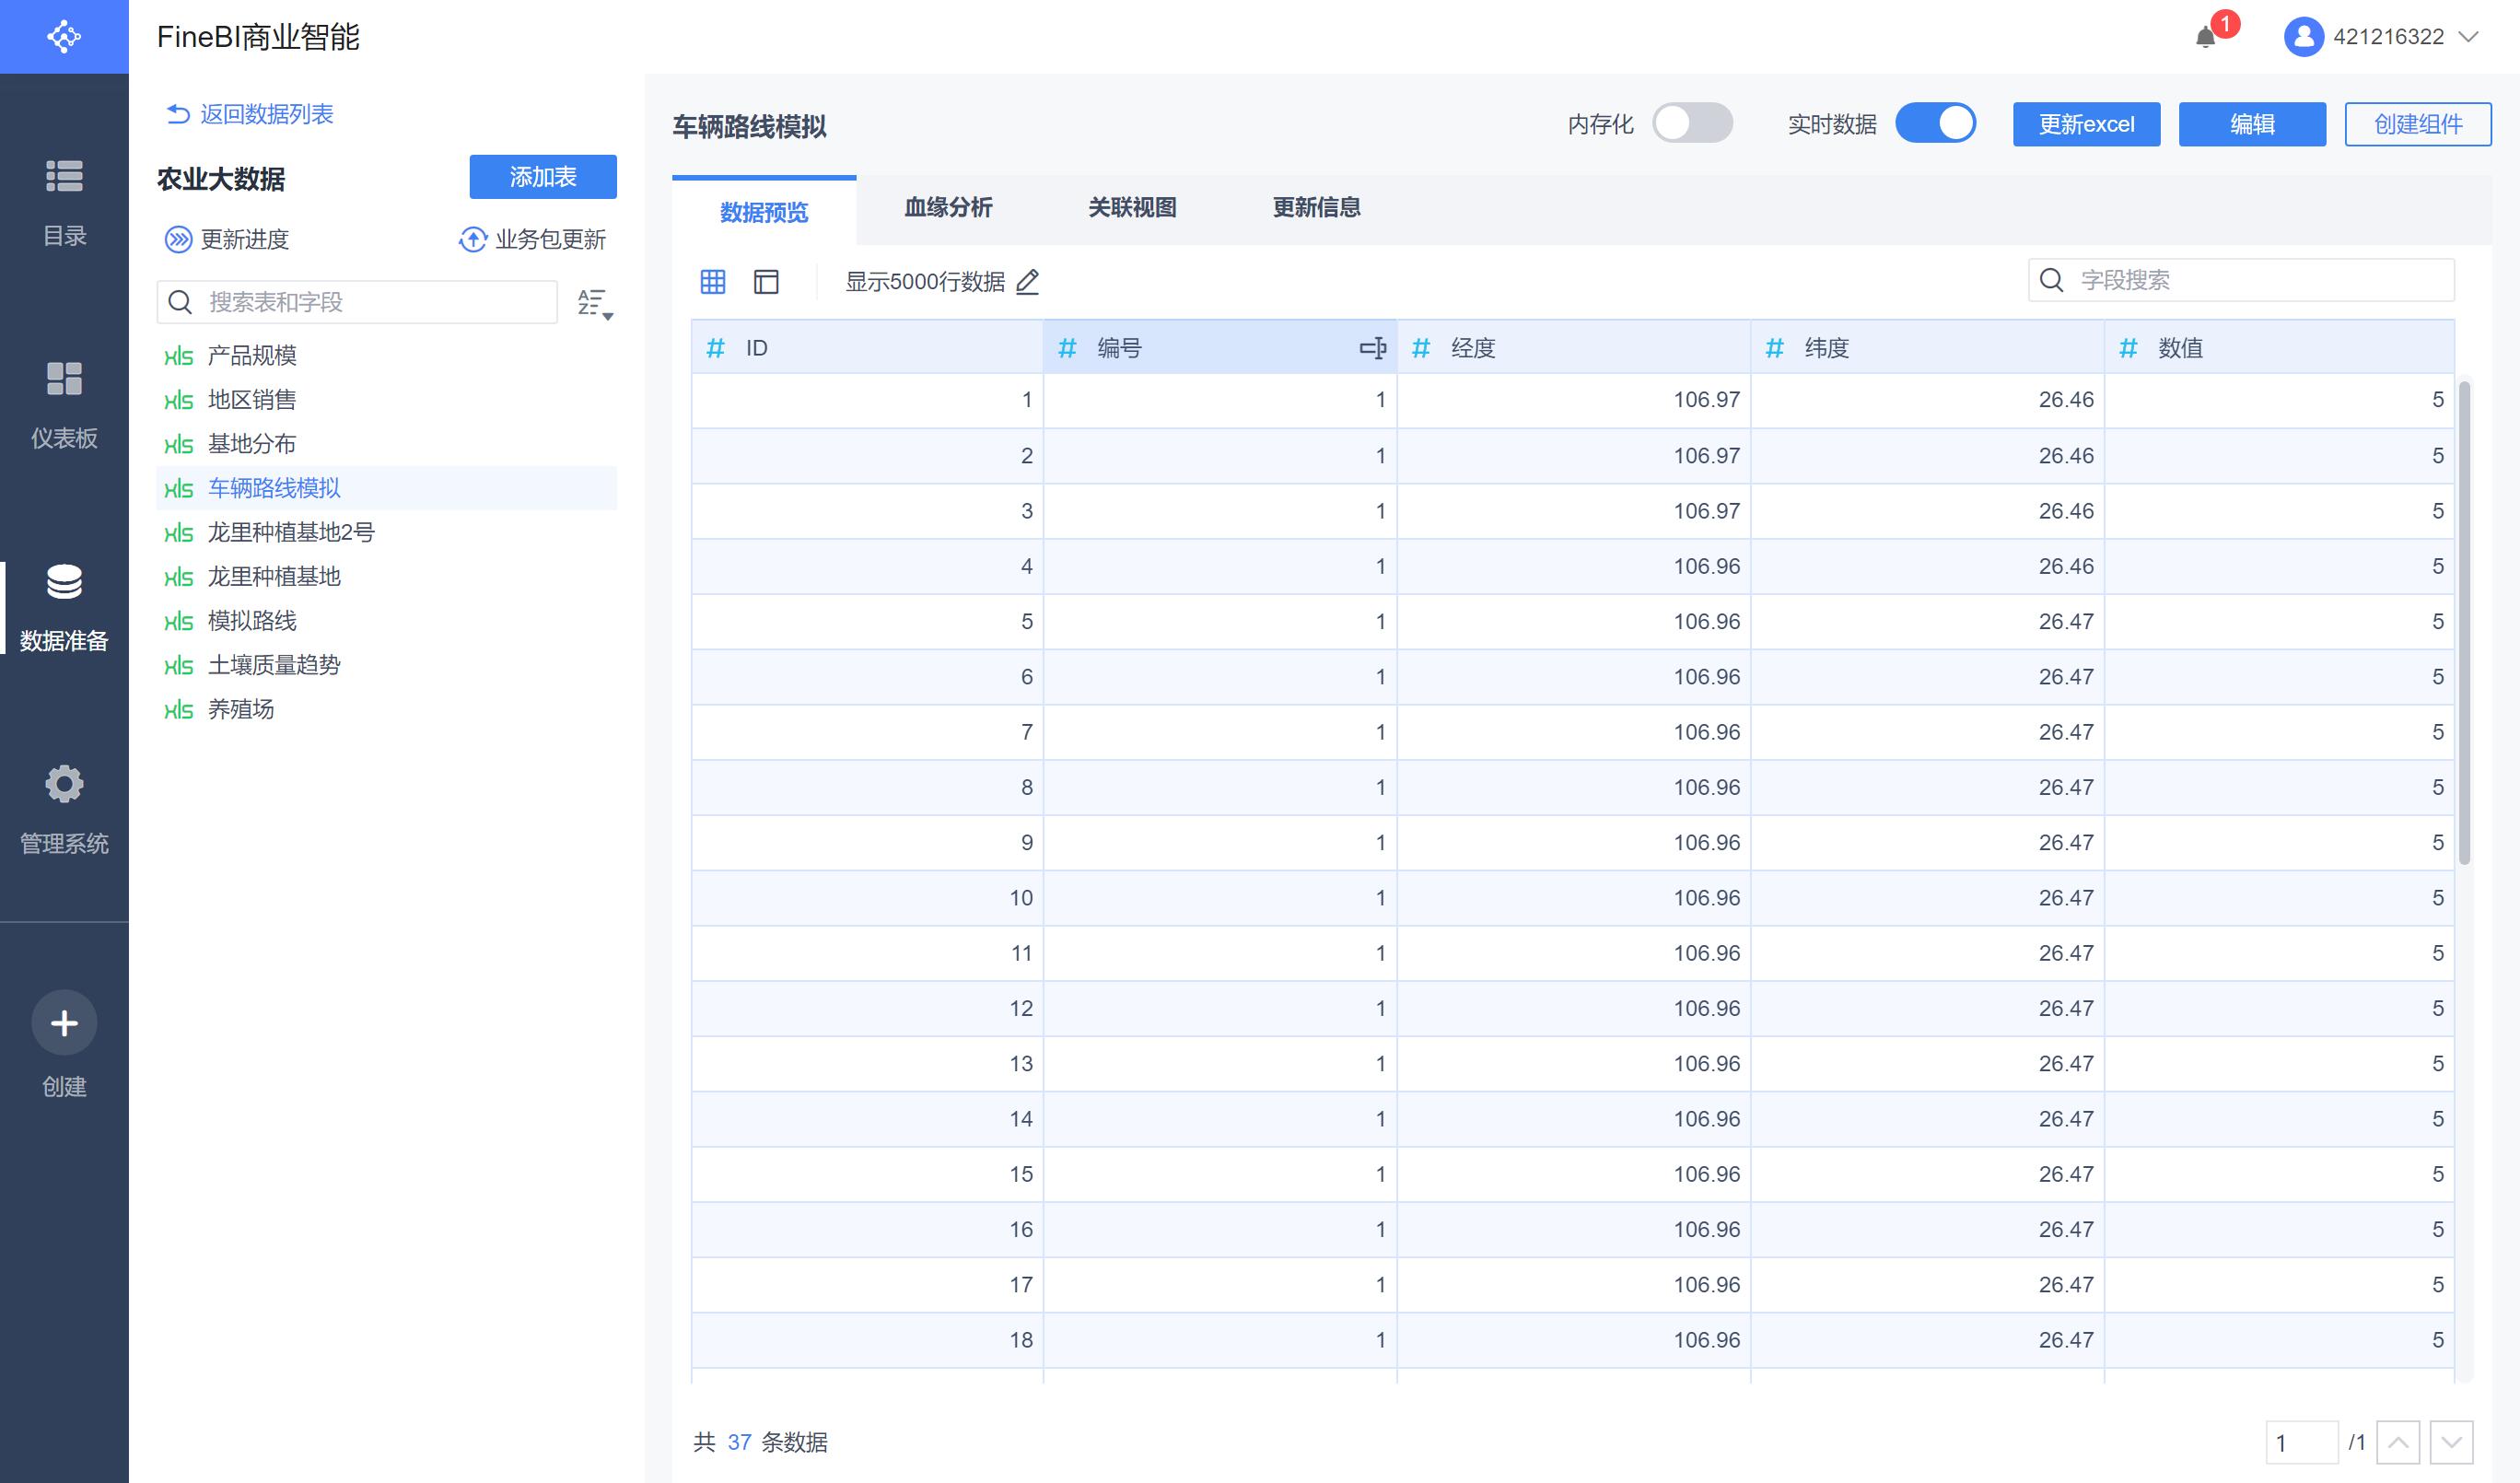The height and width of the screenshot is (1483, 2520).
Task: Open the 管理系统 settings gear icon
Action: click(x=64, y=784)
